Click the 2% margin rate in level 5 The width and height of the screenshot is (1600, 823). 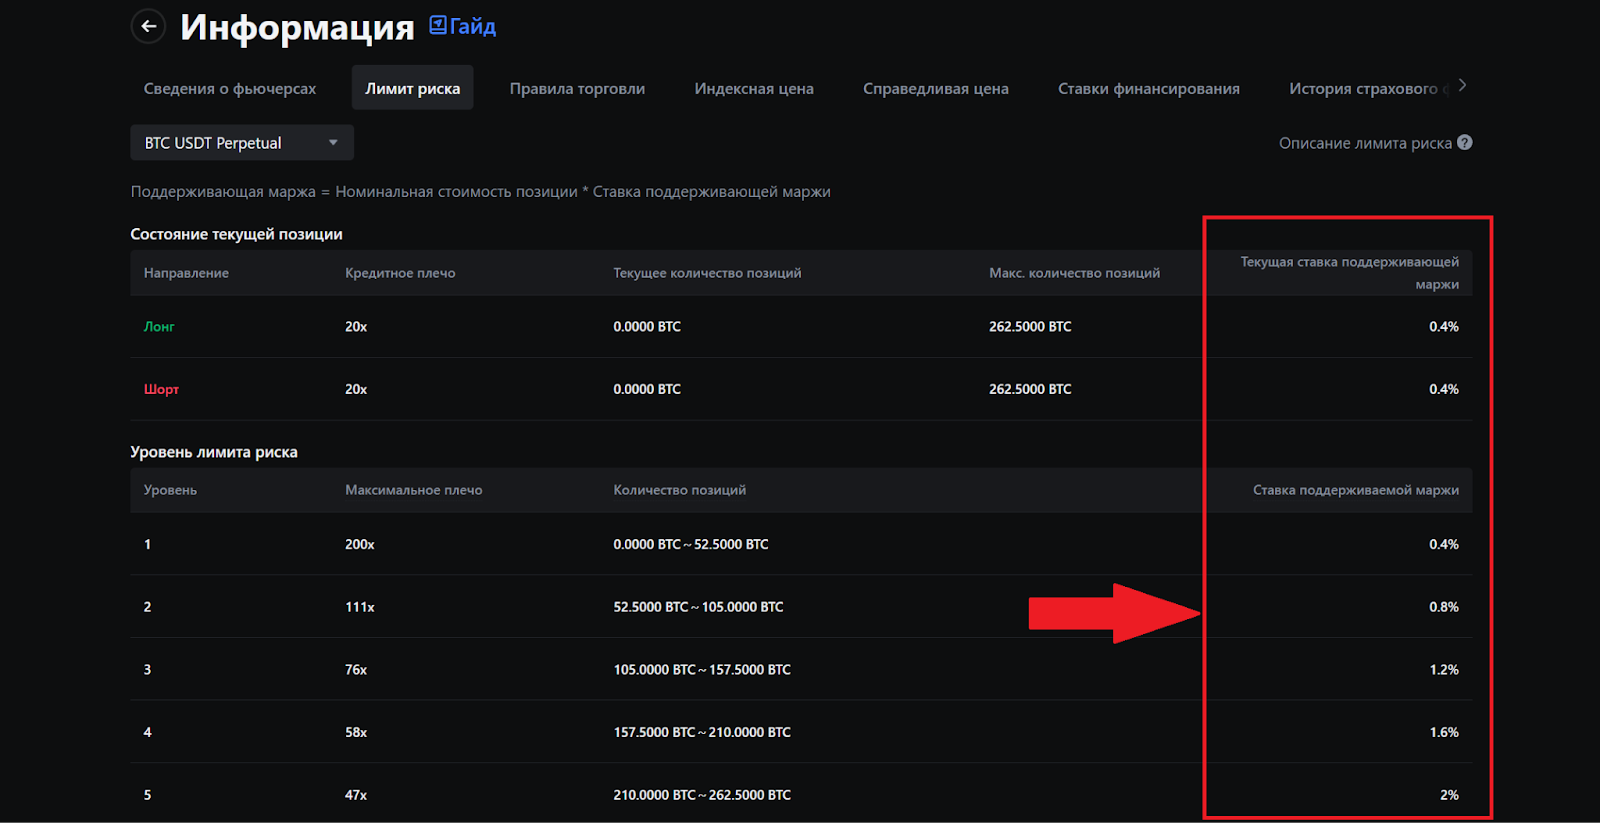(x=1449, y=795)
